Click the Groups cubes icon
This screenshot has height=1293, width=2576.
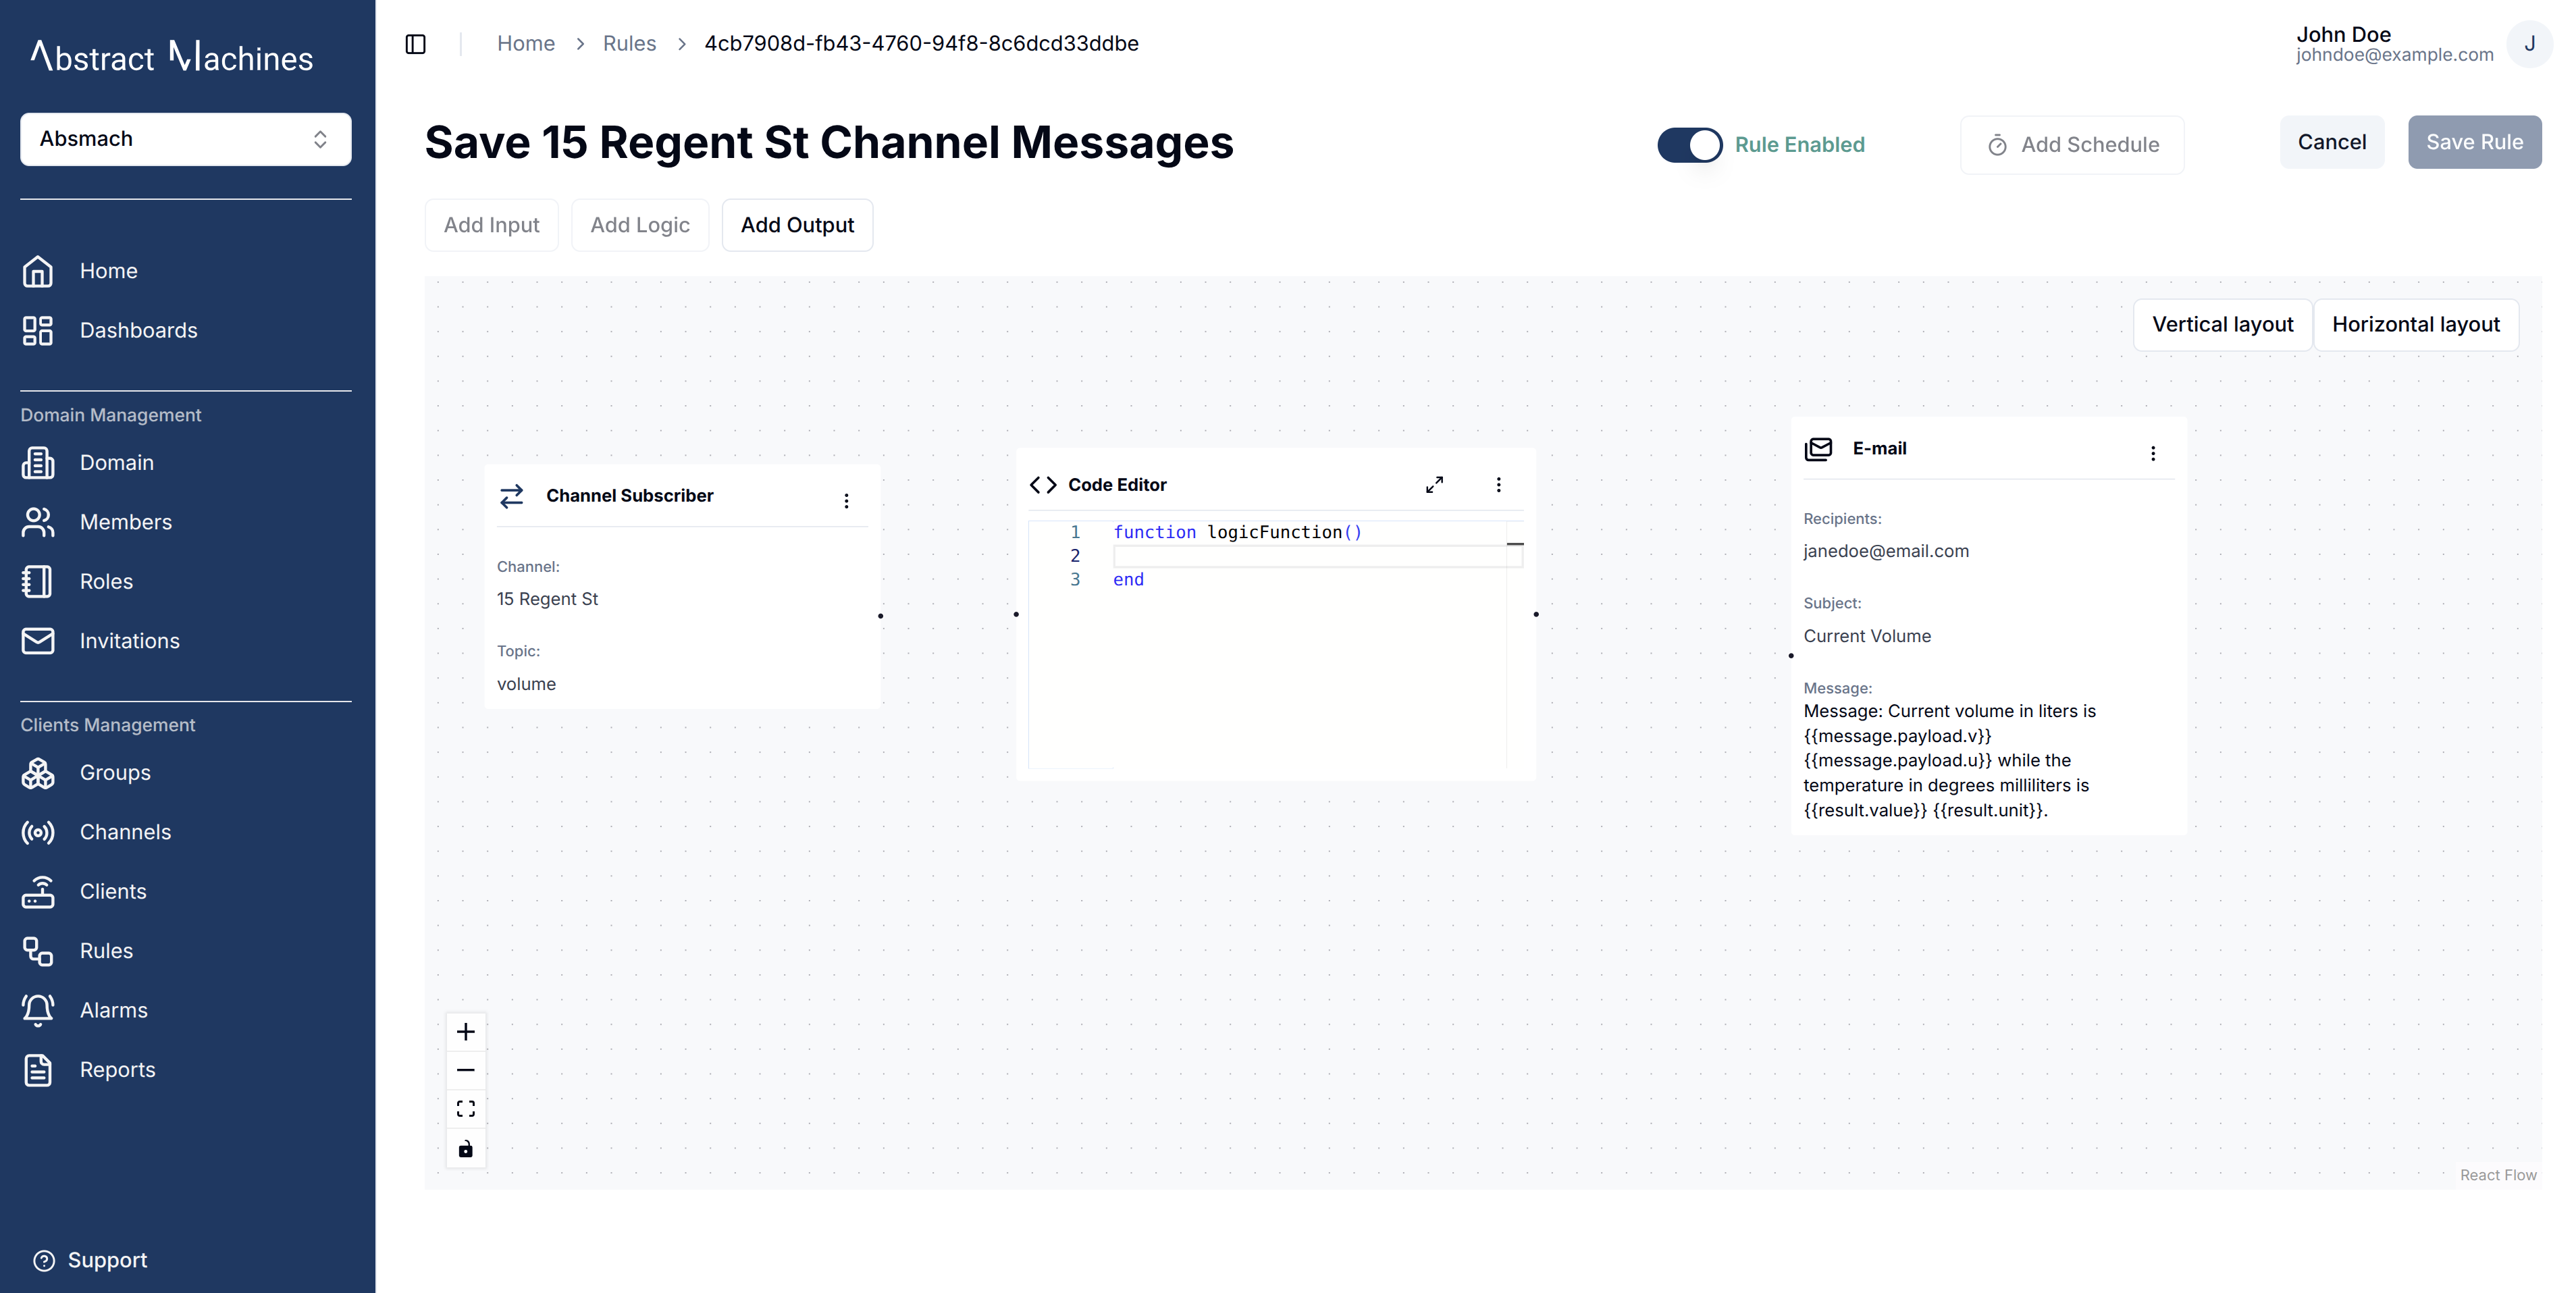38,773
